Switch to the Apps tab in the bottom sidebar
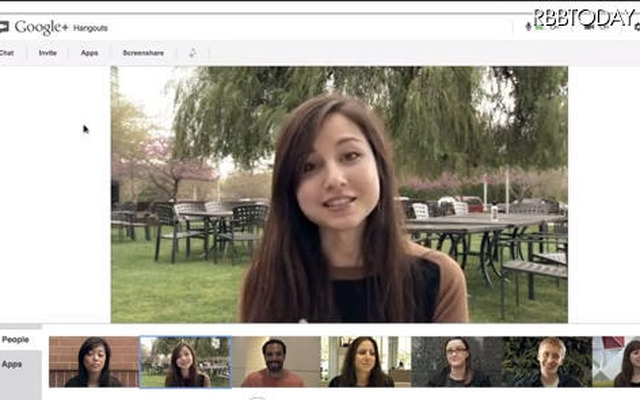The height and width of the screenshot is (400, 640). pos(12,364)
